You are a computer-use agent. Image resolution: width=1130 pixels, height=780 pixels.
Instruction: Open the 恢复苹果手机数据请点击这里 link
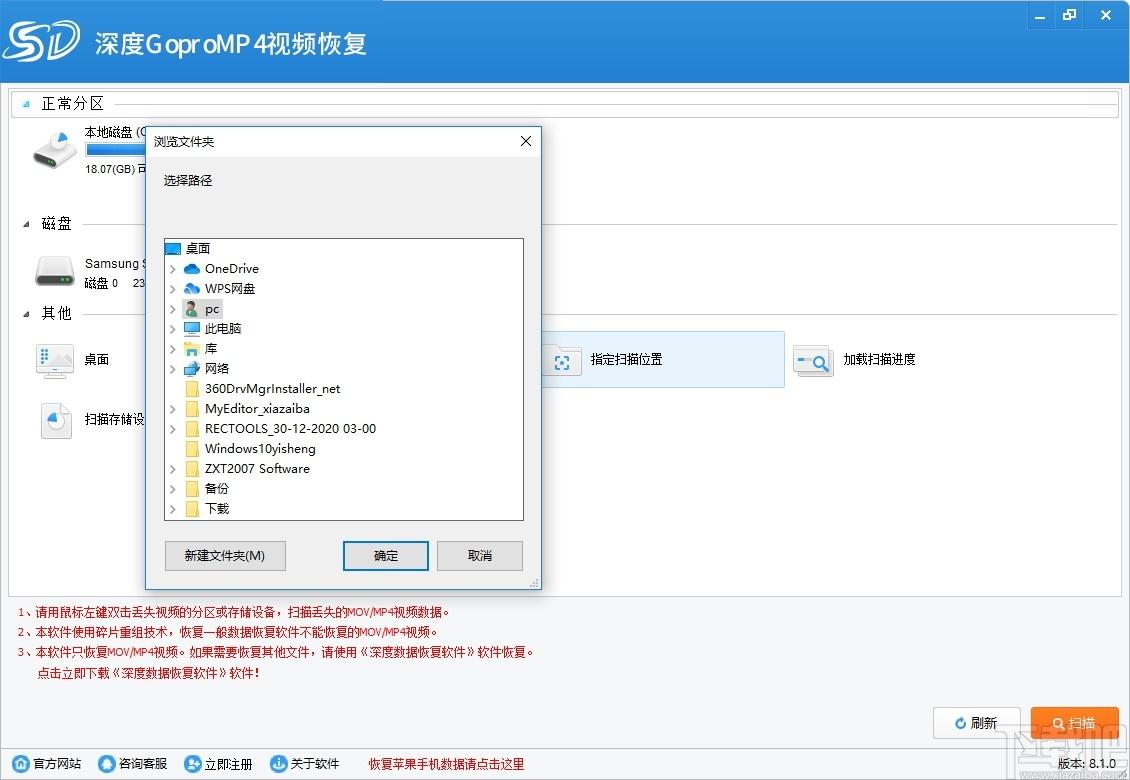[x=446, y=764]
